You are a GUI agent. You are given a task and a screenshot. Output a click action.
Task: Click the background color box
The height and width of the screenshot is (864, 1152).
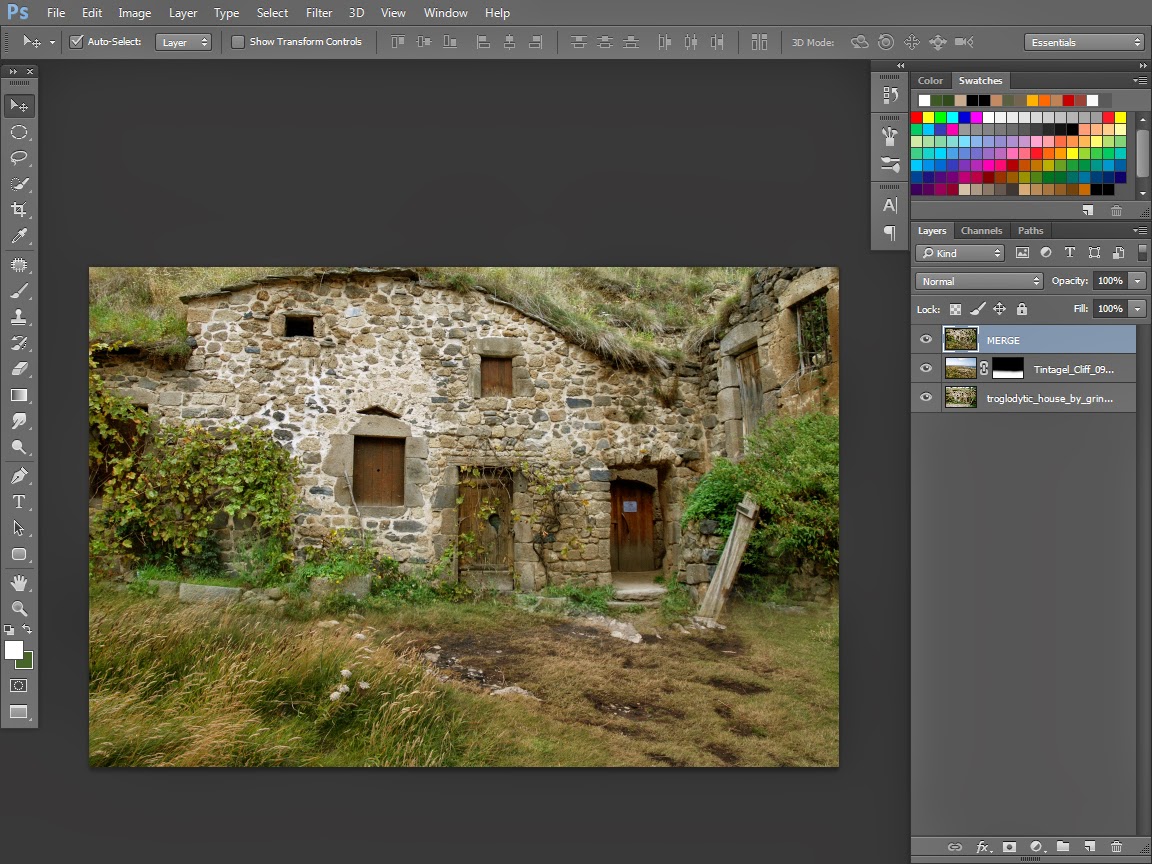click(x=26, y=663)
